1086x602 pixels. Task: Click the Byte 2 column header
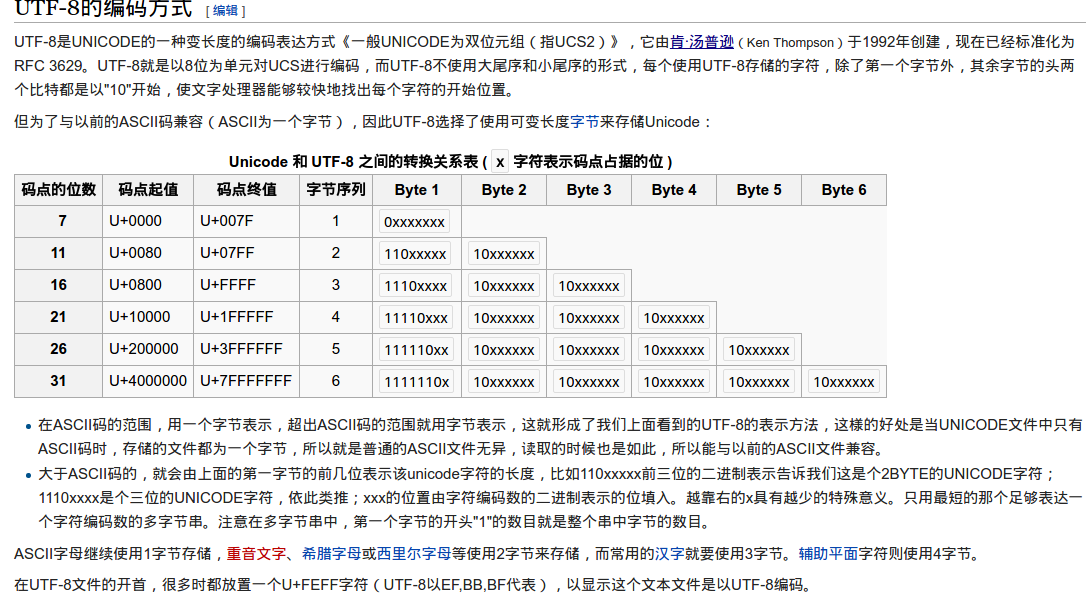click(x=504, y=190)
